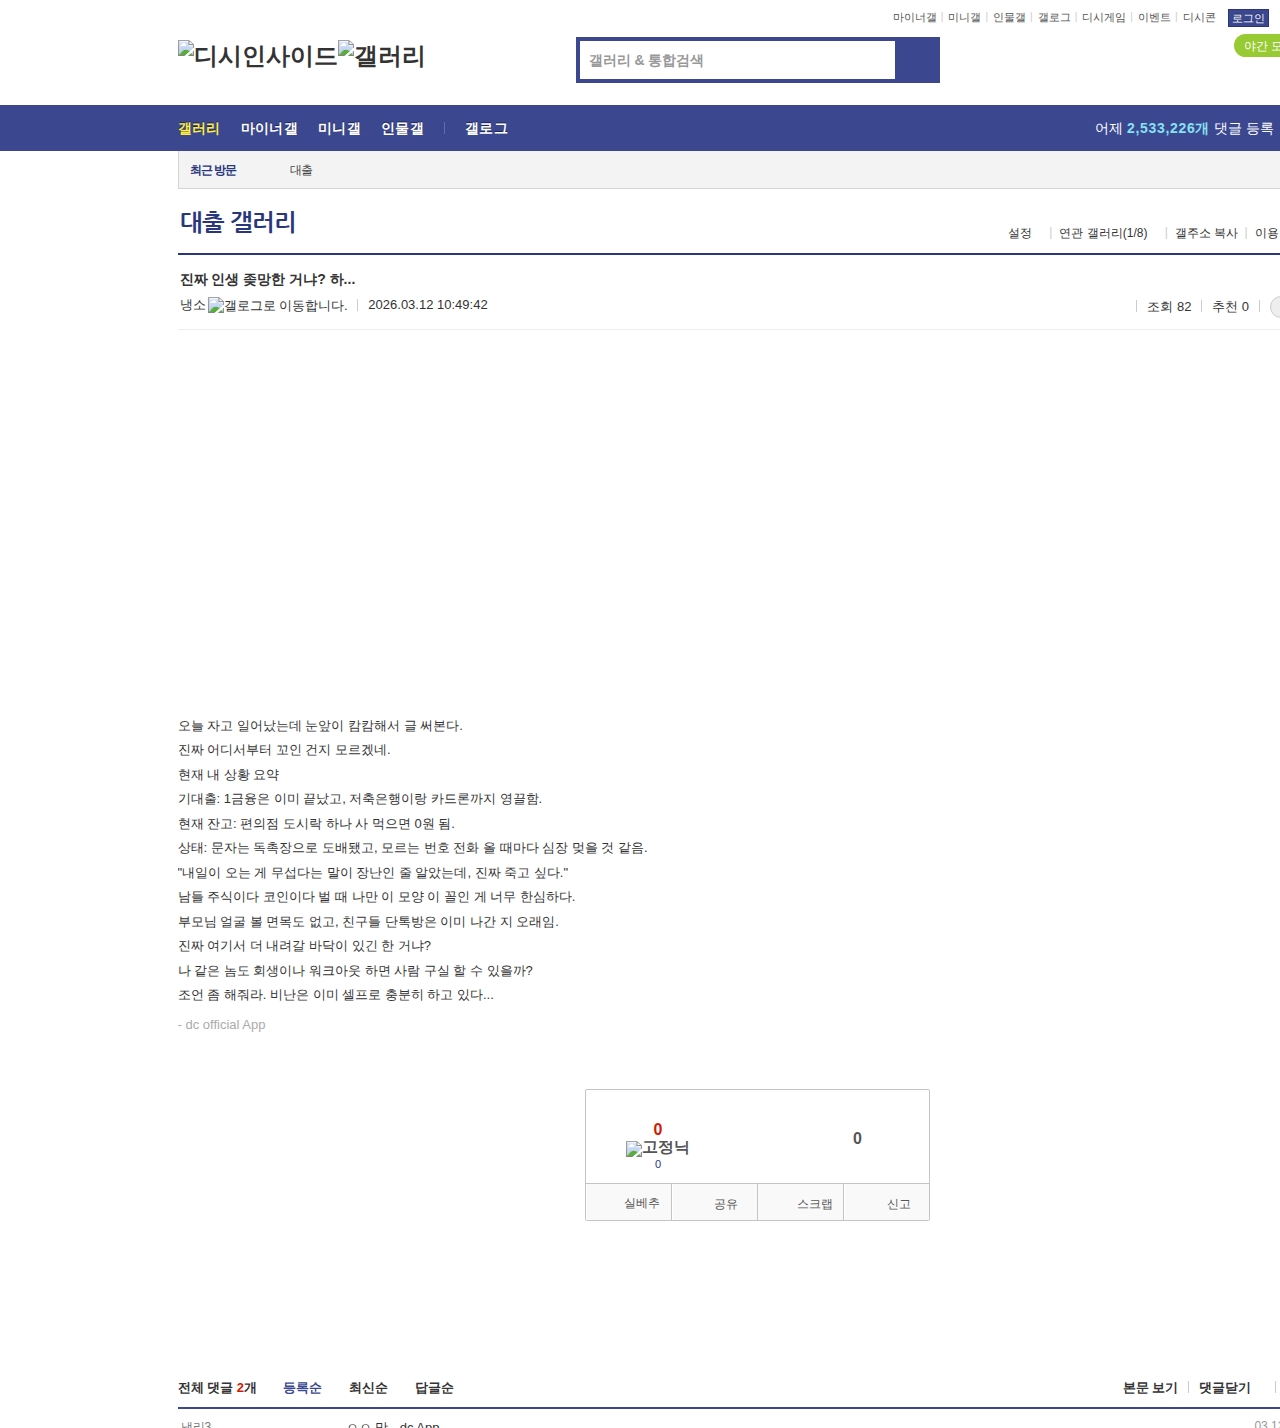Click the 신고 report button
The height and width of the screenshot is (1428, 1280).
pyautogui.click(x=887, y=1203)
